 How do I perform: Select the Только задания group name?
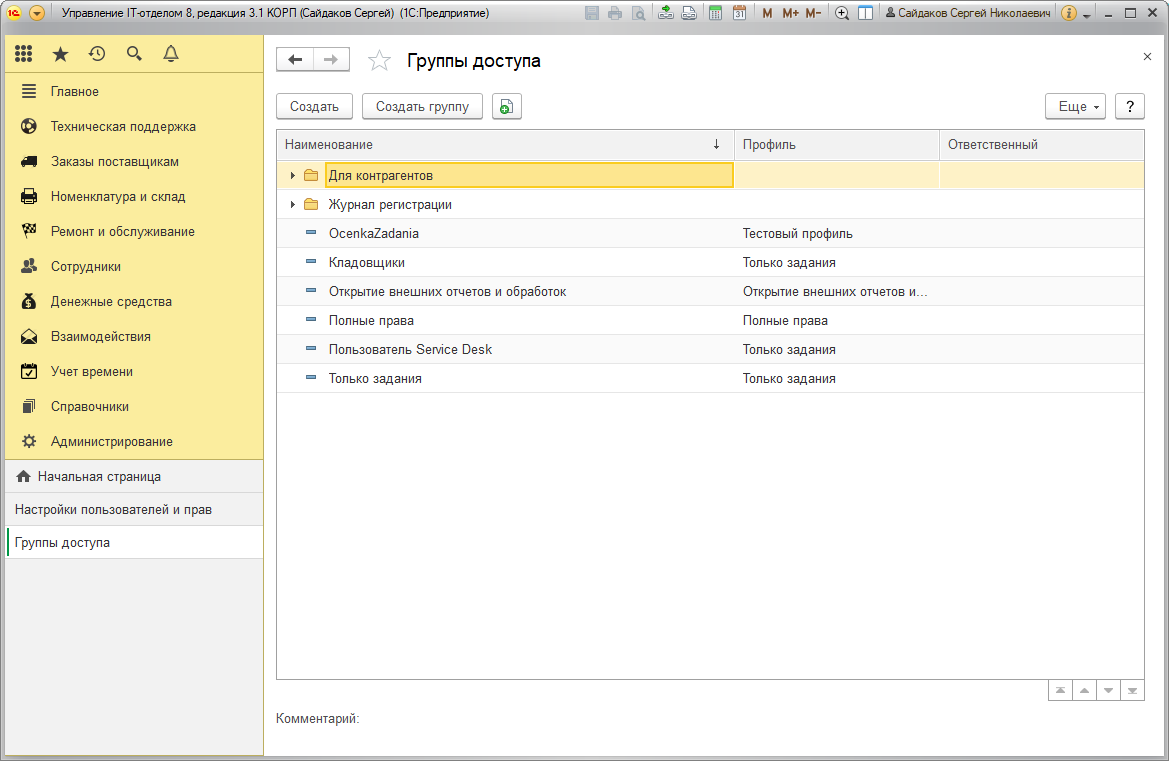[375, 379]
